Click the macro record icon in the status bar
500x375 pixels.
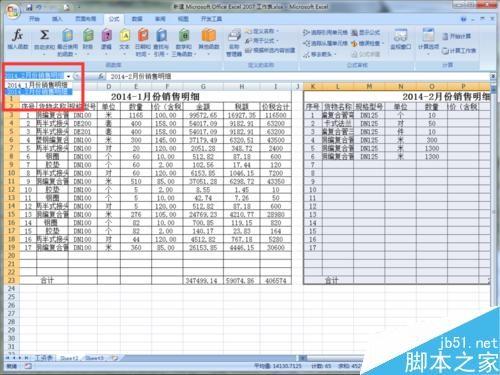click(x=28, y=366)
